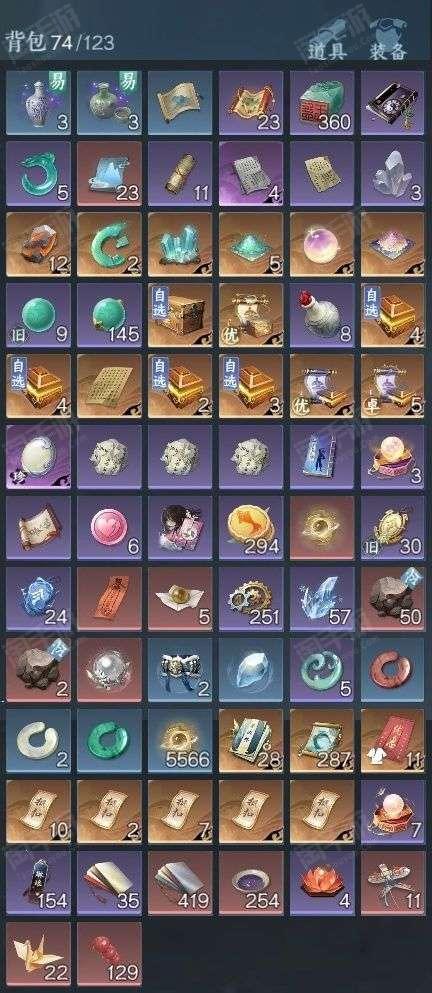Click the character portrait card item
Viewport: 432px width, 993px height.
tap(180, 527)
